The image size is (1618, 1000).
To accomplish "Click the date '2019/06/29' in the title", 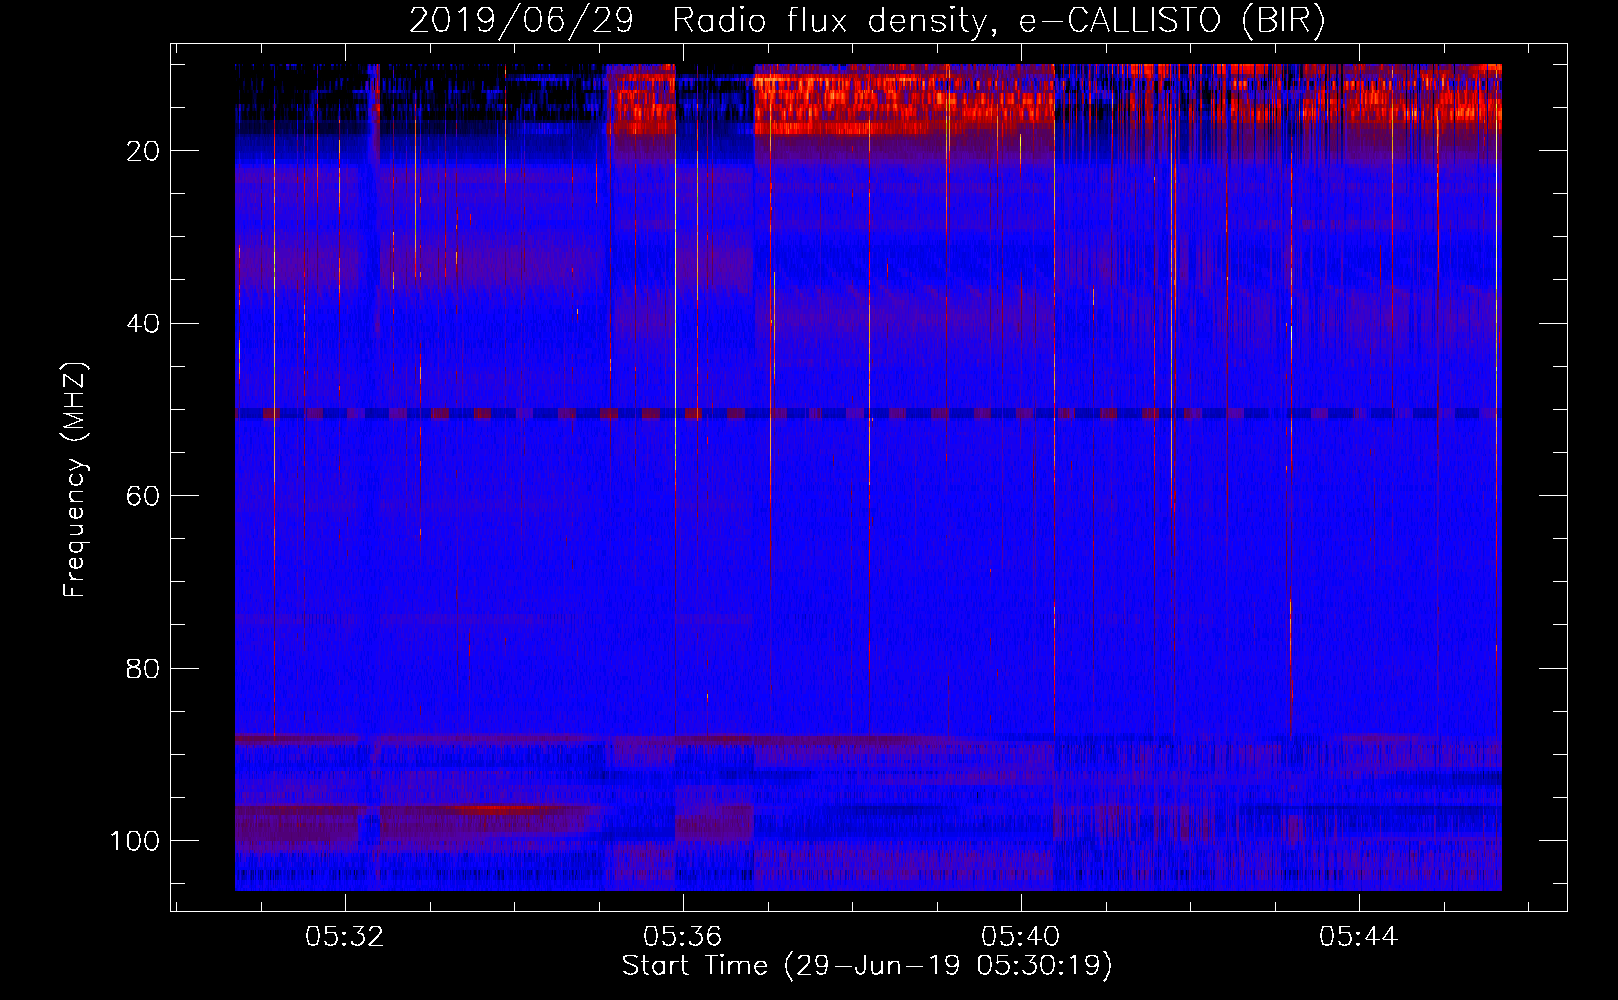I will point(521,20).
